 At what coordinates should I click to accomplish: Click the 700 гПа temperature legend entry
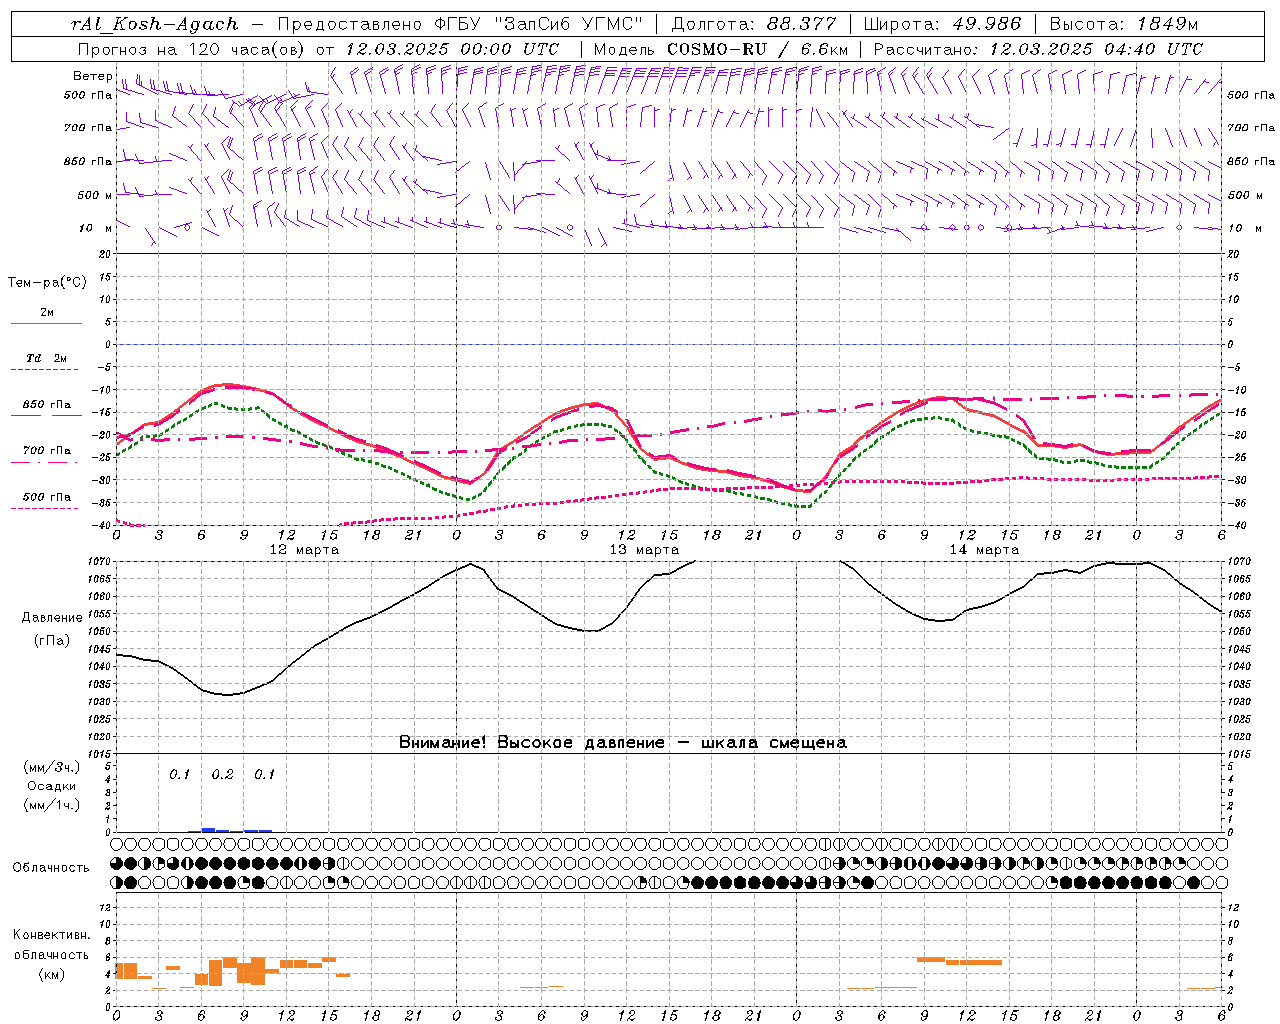coord(47,451)
